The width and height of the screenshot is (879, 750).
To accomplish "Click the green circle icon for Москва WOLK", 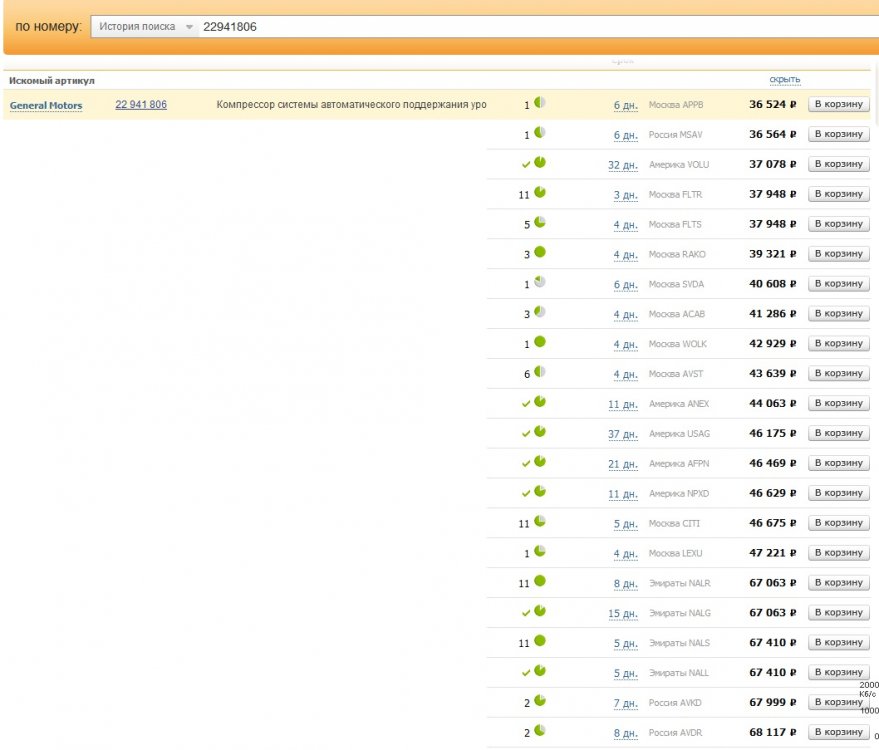I will coord(540,342).
